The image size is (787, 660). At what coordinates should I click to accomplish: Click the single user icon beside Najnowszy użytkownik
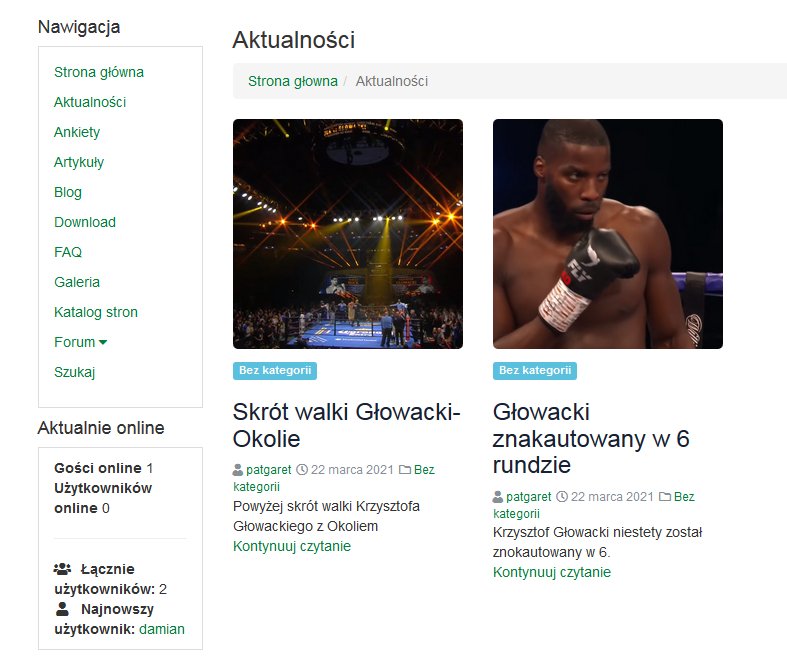62,609
